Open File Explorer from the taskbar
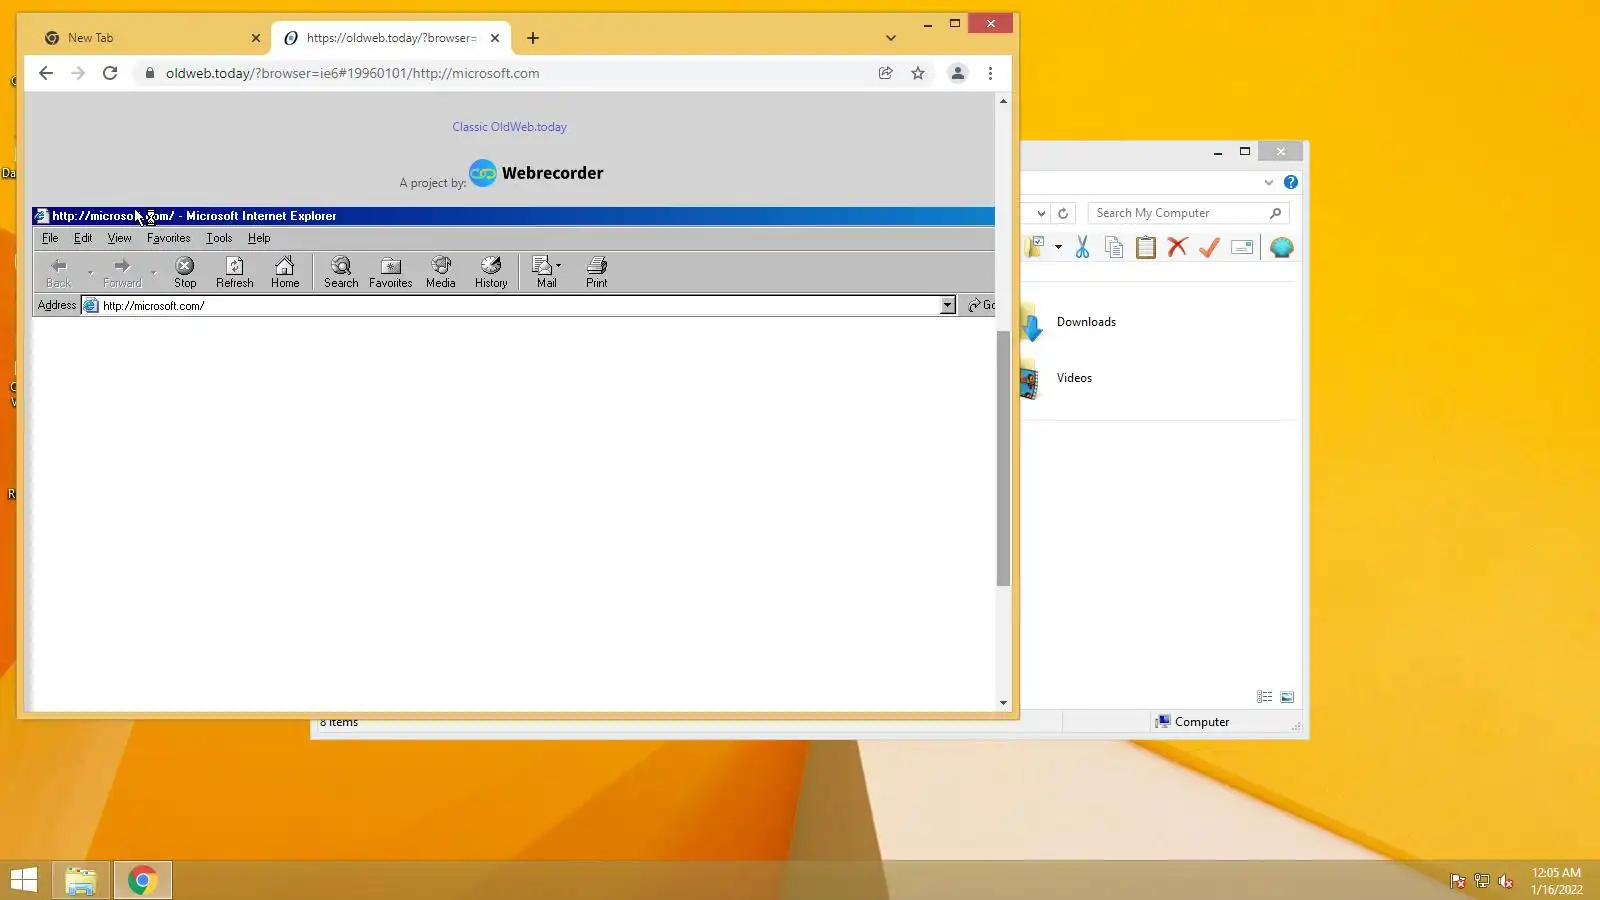1600x900 pixels. (x=80, y=880)
